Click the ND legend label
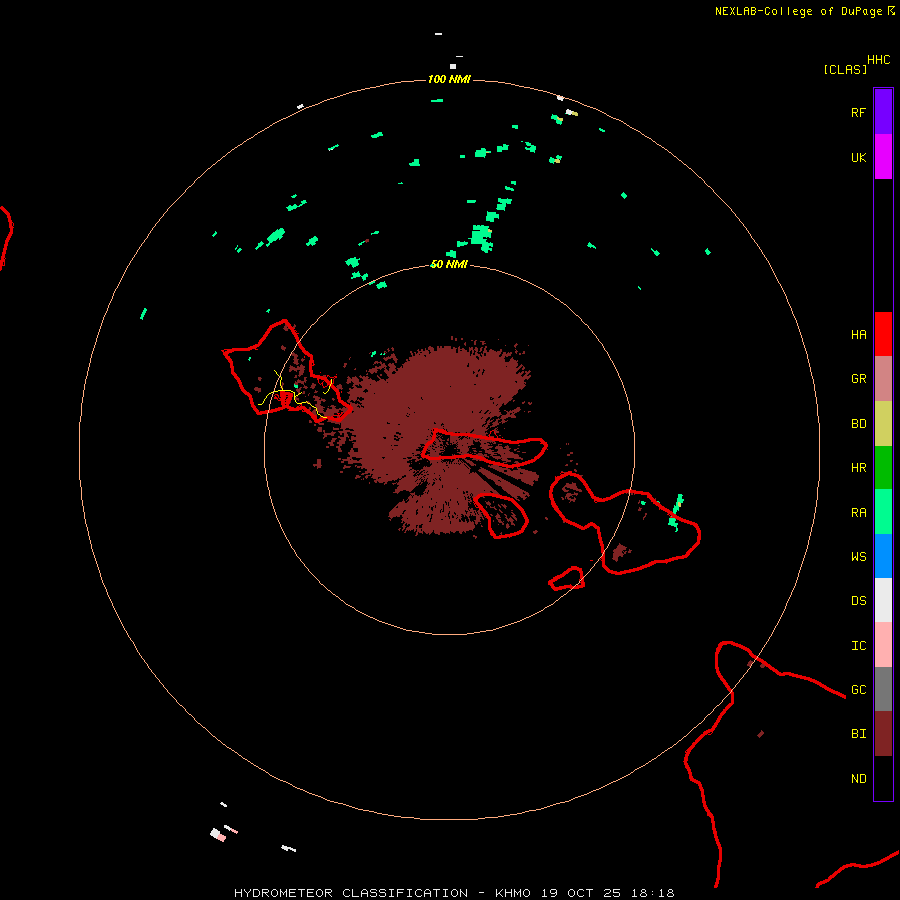Screen dimensions: 900x900 [858, 778]
